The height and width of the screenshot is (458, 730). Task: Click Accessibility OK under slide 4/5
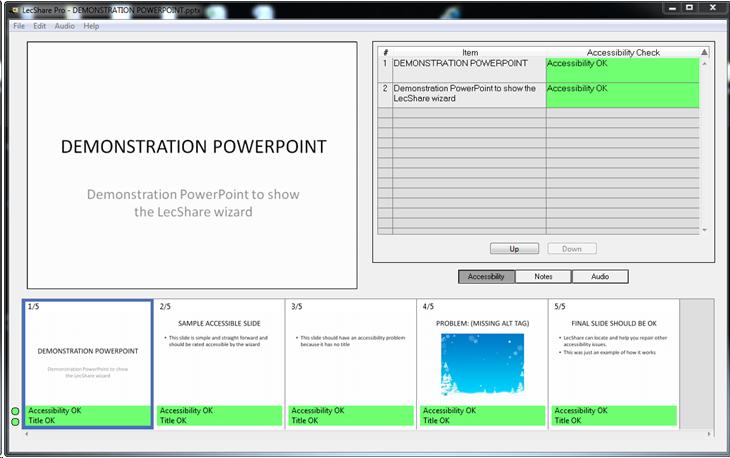(x=449, y=411)
